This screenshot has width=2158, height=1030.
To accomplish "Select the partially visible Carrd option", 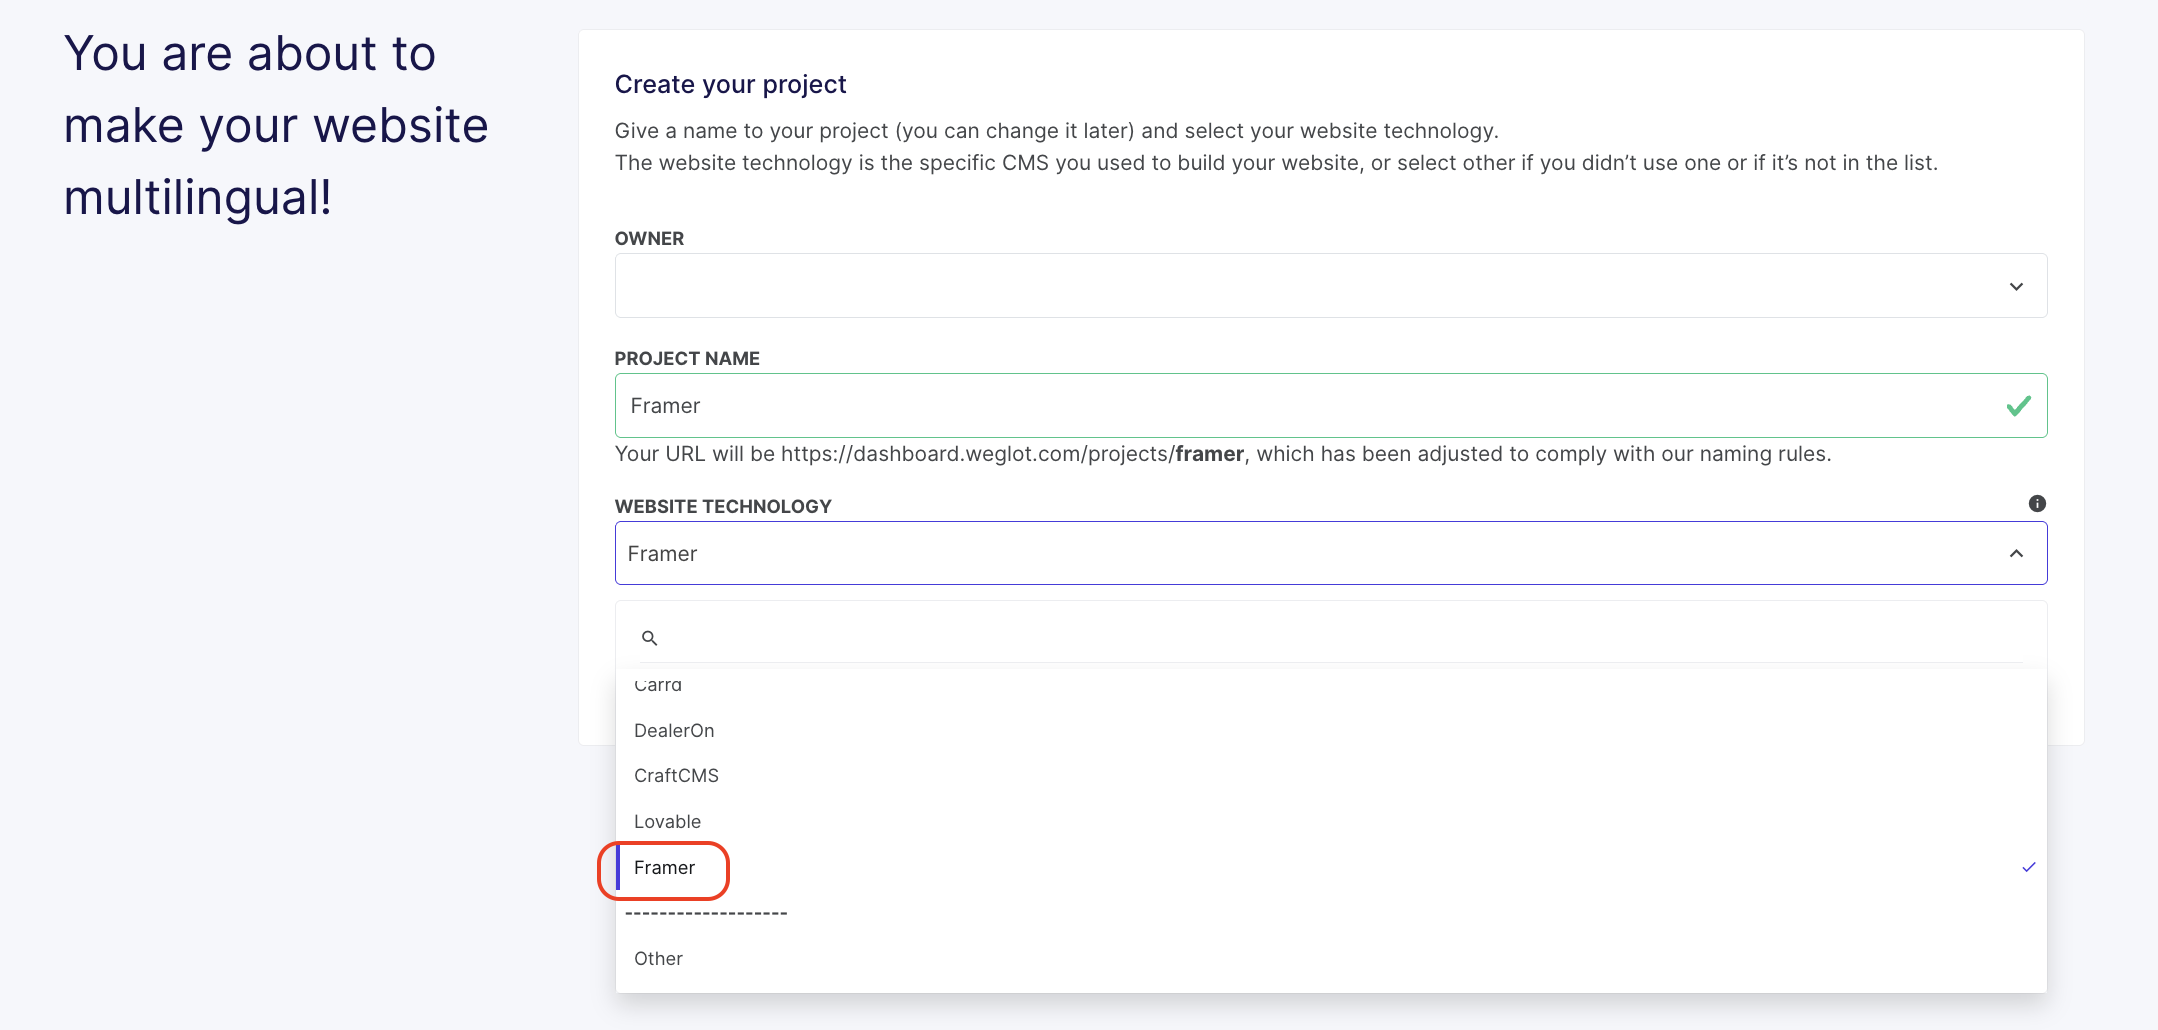I will pyautogui.click(x=1331, y=686).
